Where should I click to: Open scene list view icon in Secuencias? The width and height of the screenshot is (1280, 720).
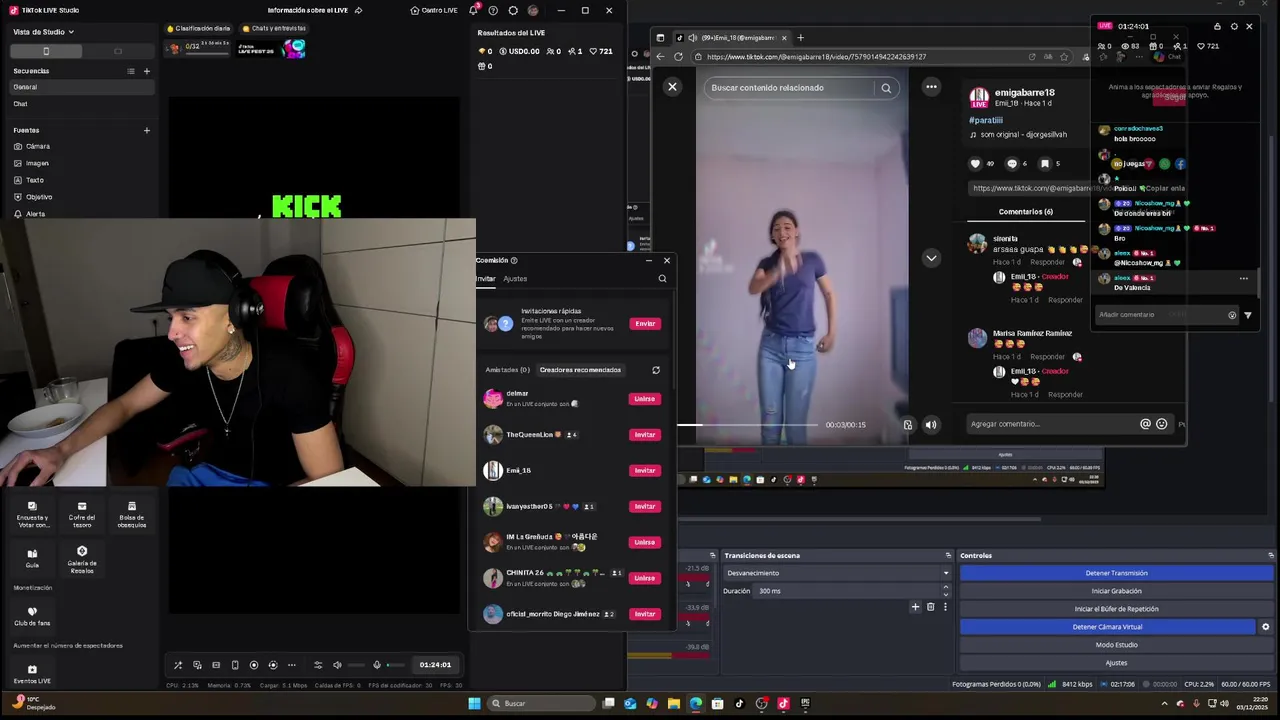pos(131,71)
